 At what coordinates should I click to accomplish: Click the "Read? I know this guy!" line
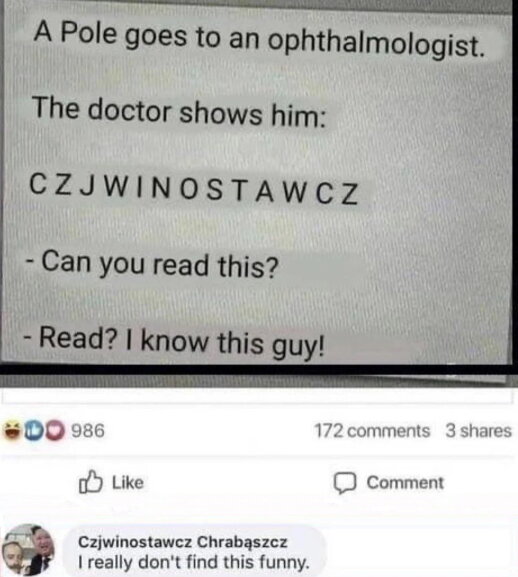tap(174, 342)
